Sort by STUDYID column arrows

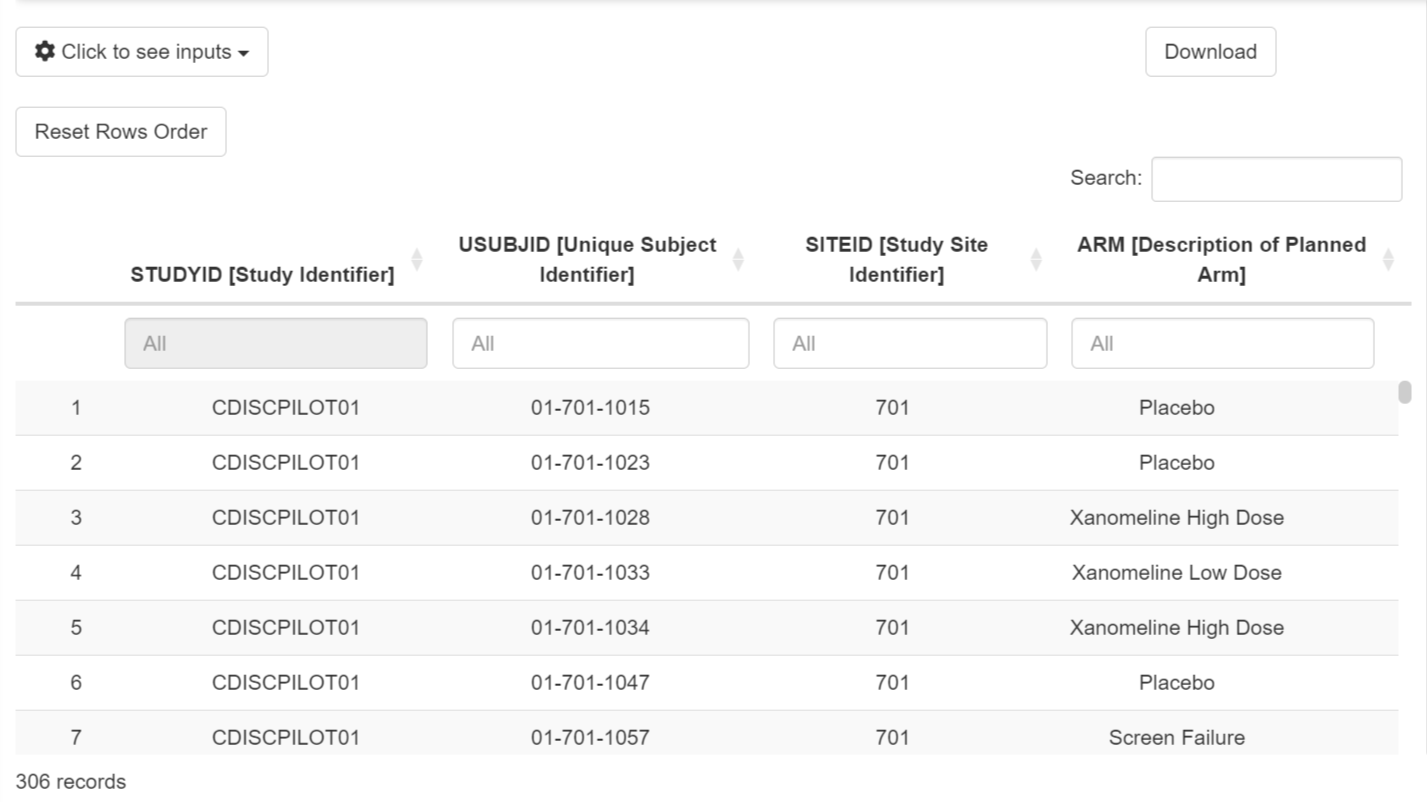(417, 260)
